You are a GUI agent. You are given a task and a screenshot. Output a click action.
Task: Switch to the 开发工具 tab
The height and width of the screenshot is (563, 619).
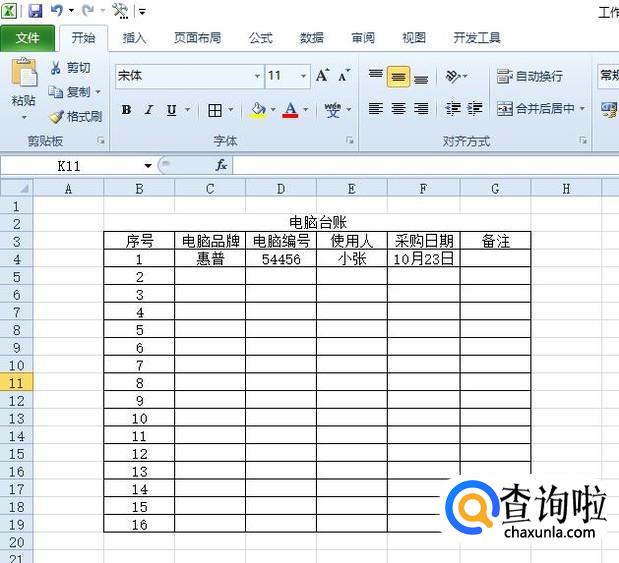(x=477, y=38)
